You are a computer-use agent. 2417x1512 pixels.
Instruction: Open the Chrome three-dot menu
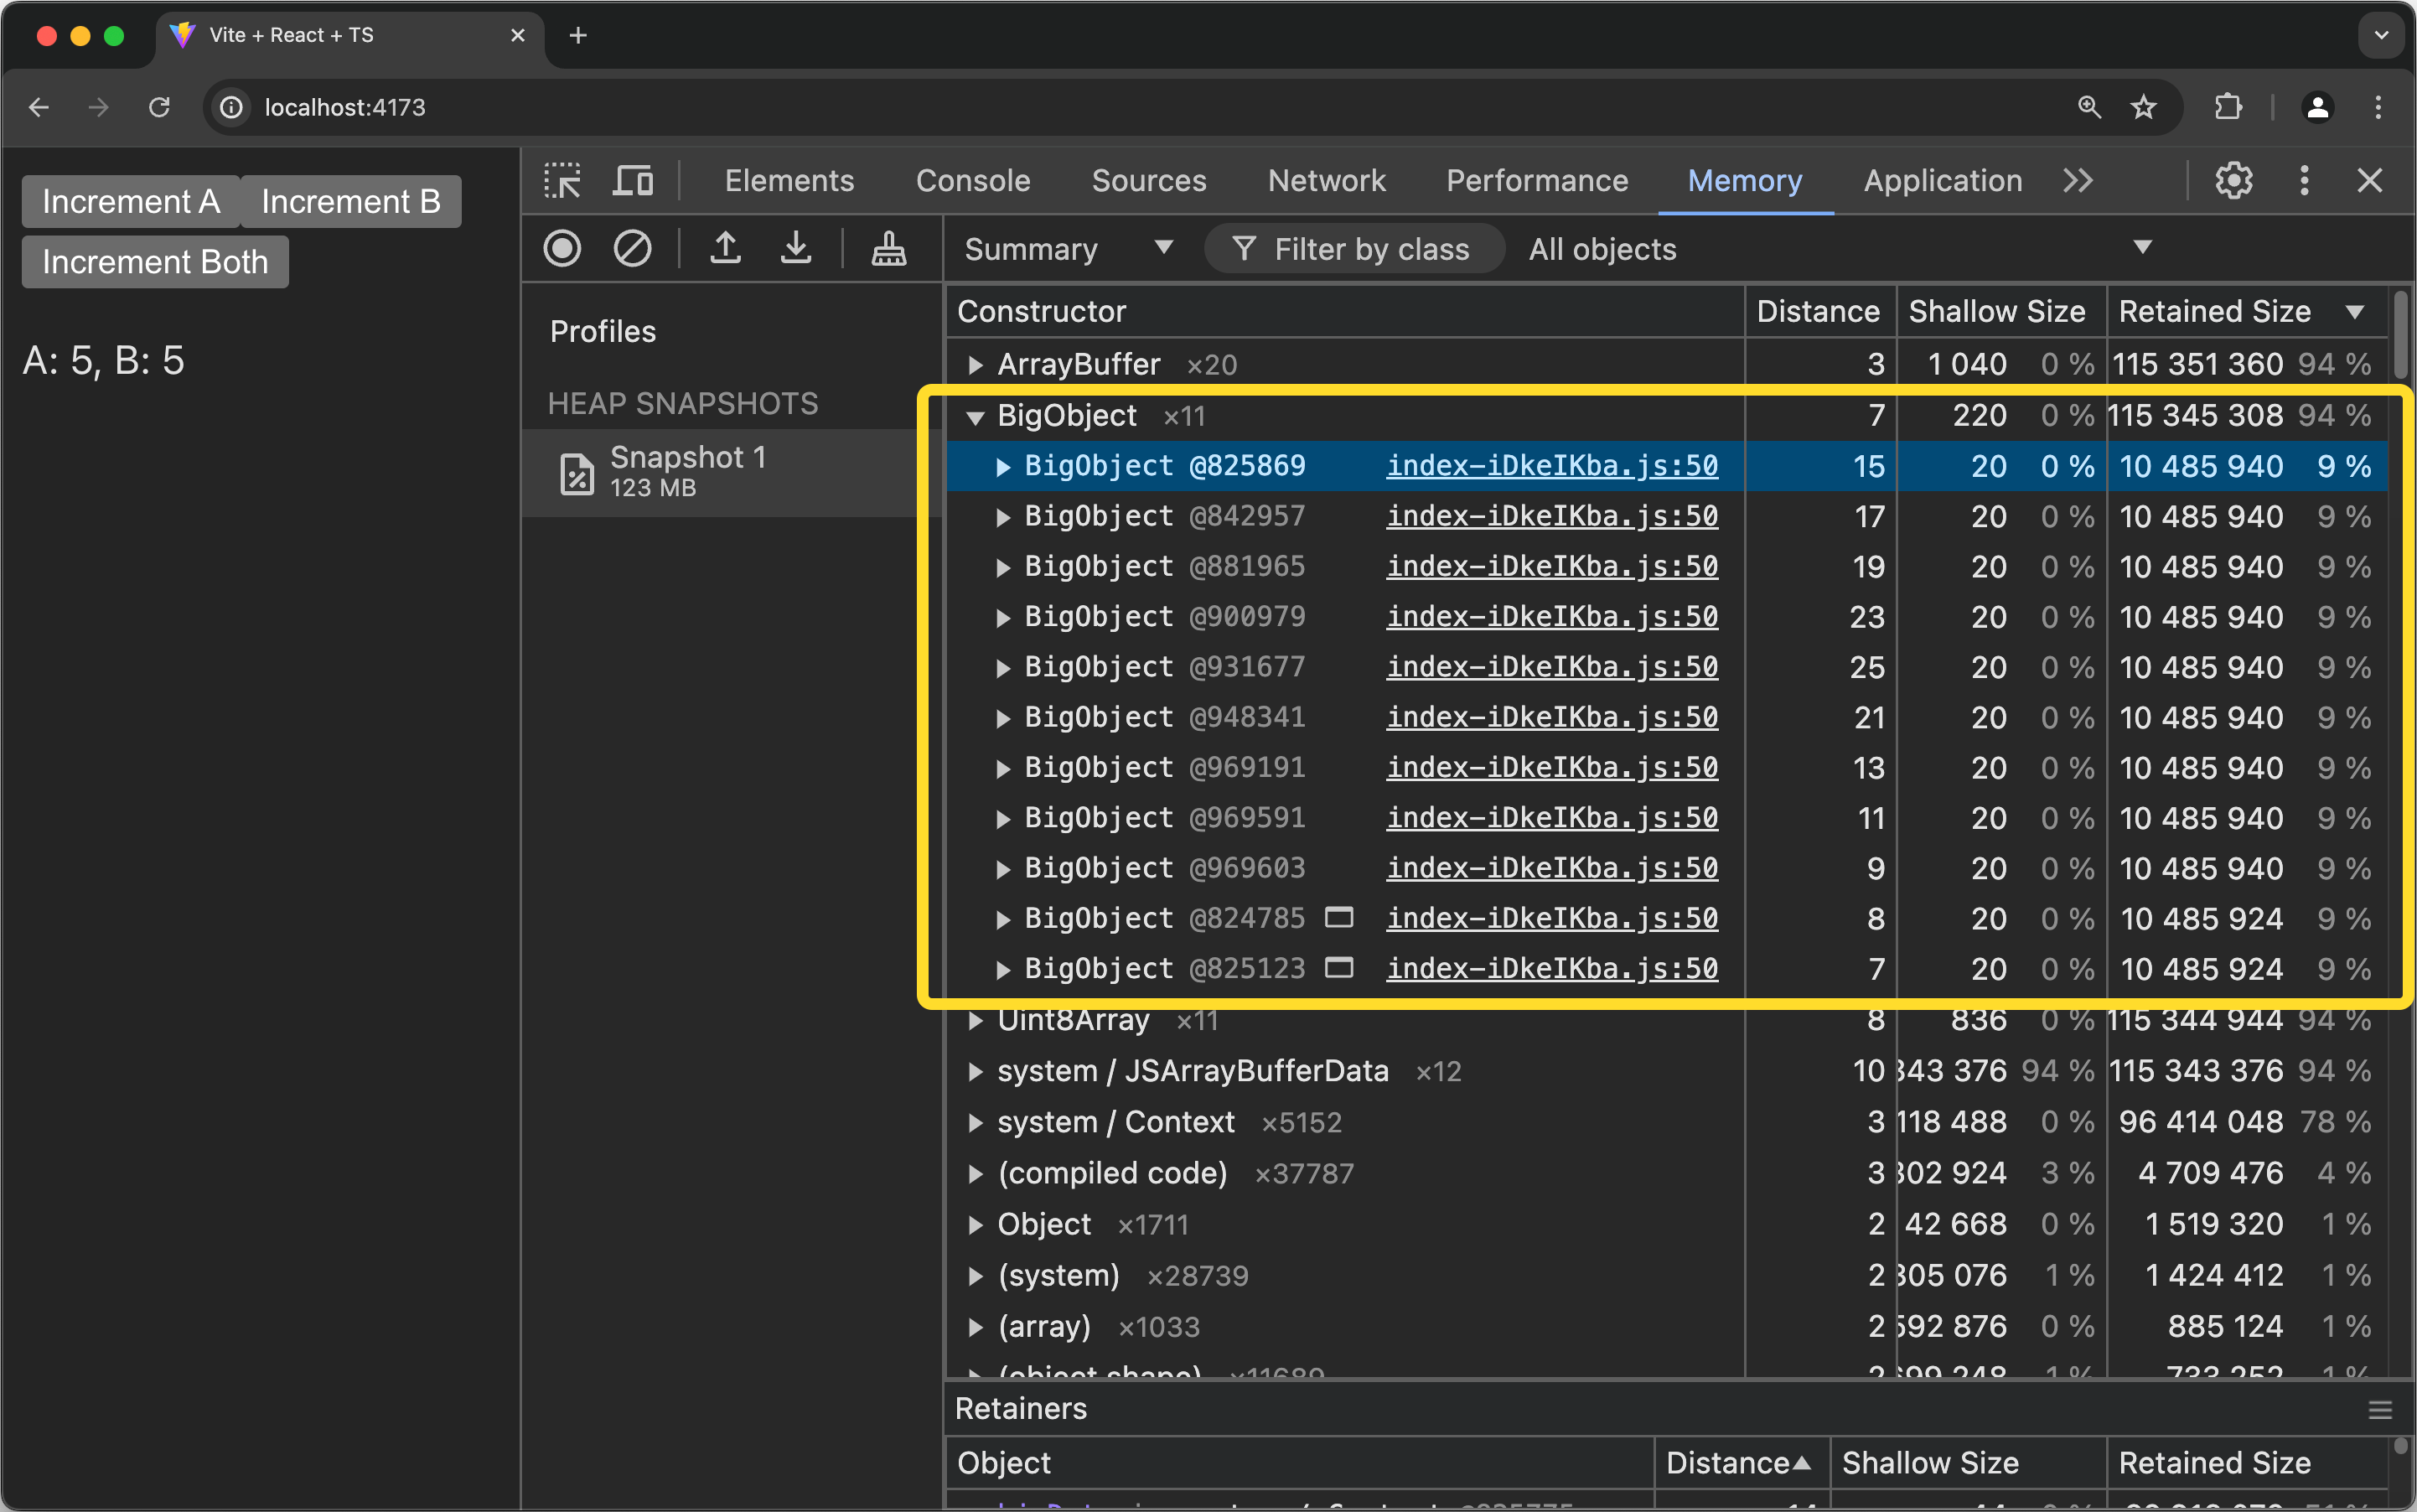[x=2378, y=107]
